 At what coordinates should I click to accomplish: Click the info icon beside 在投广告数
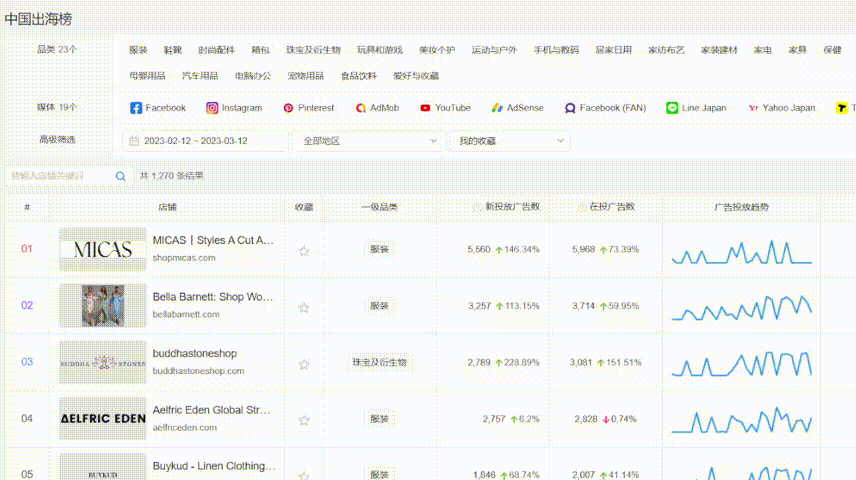click(x=582, y=207)
